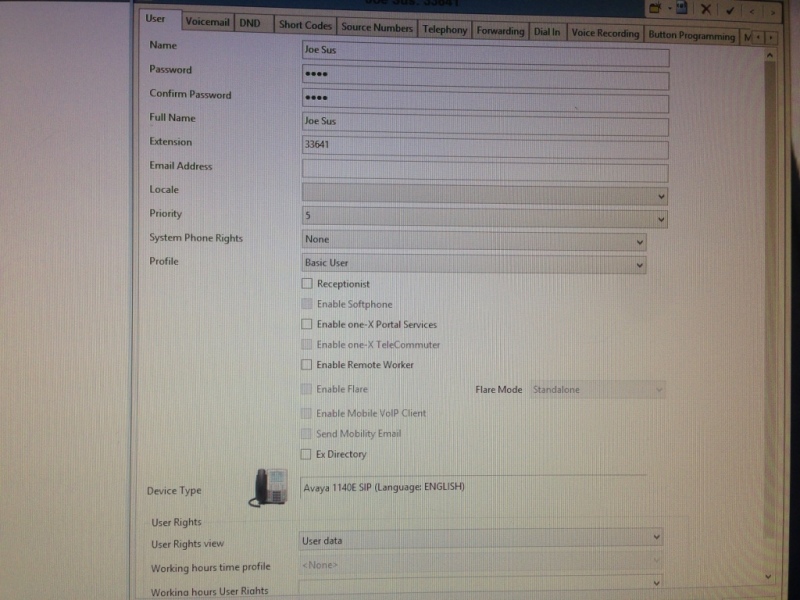Click the Full Name field
This screenshot has width=800, height=600.
click(x=485, y=124)
